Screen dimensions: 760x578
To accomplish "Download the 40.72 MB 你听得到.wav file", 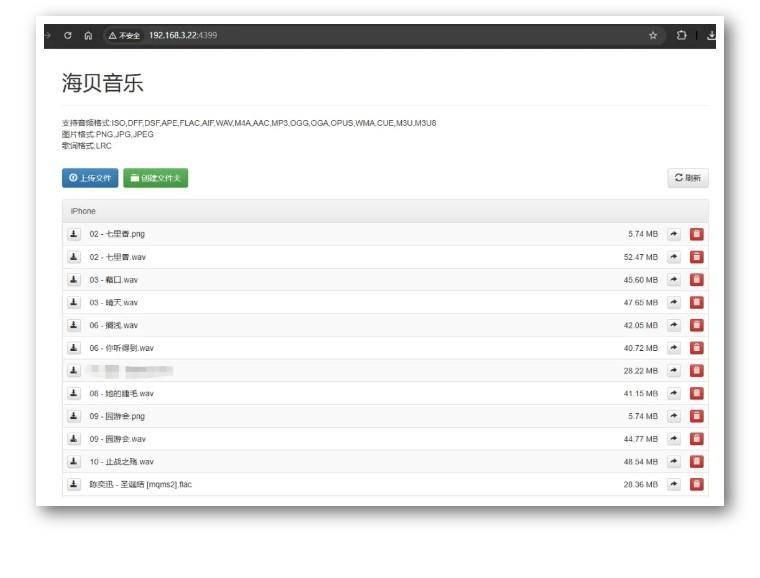I will click(x=74, y=348).
